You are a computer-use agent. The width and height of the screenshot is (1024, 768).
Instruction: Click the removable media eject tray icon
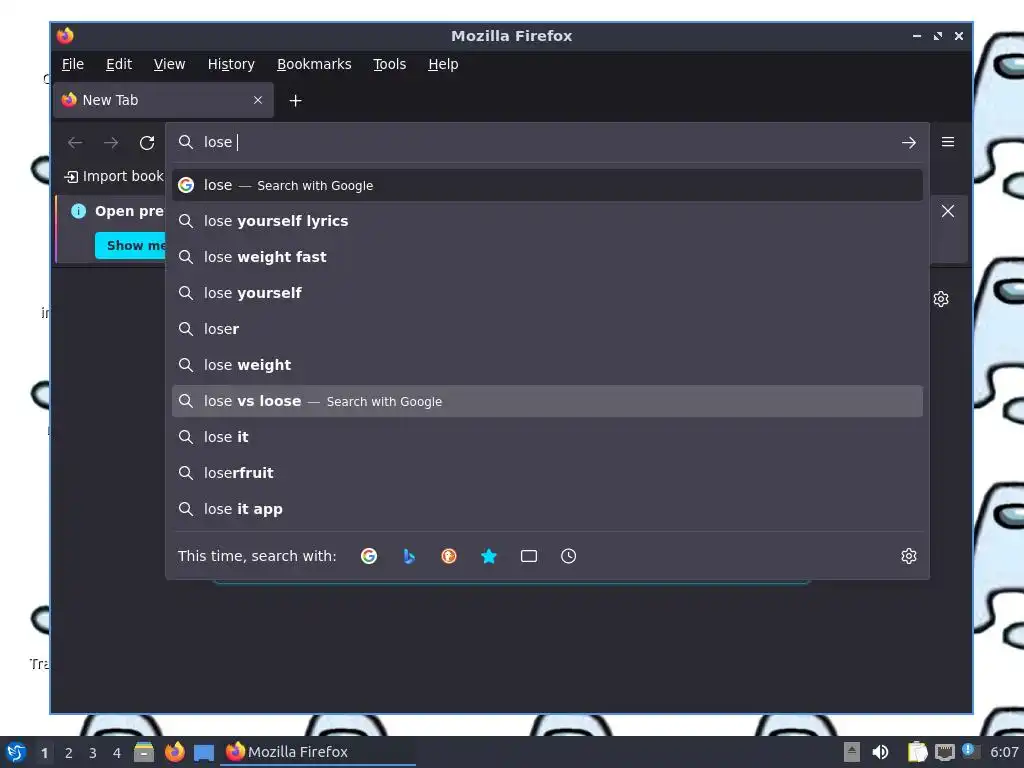852,752
